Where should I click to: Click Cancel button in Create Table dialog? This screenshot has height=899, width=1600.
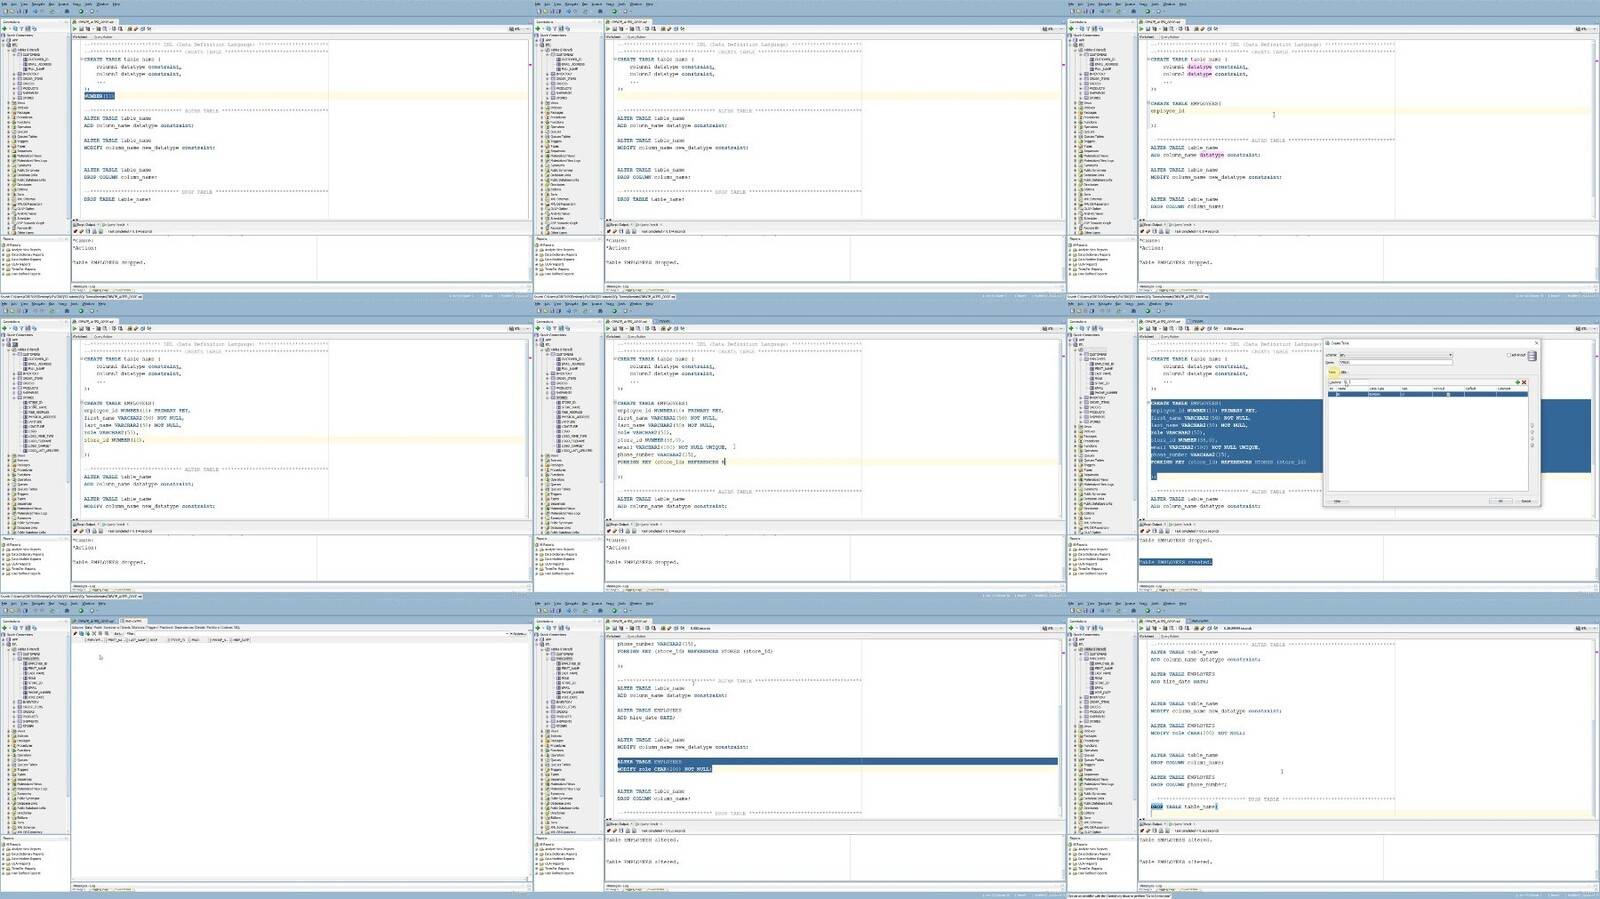(x=1525, y=501)
